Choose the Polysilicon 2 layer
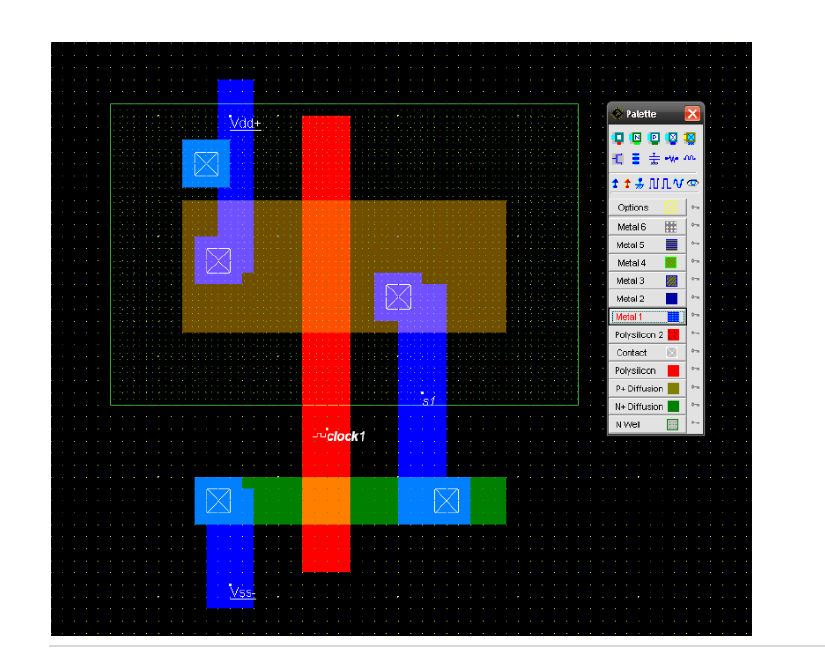 (648, 335)
